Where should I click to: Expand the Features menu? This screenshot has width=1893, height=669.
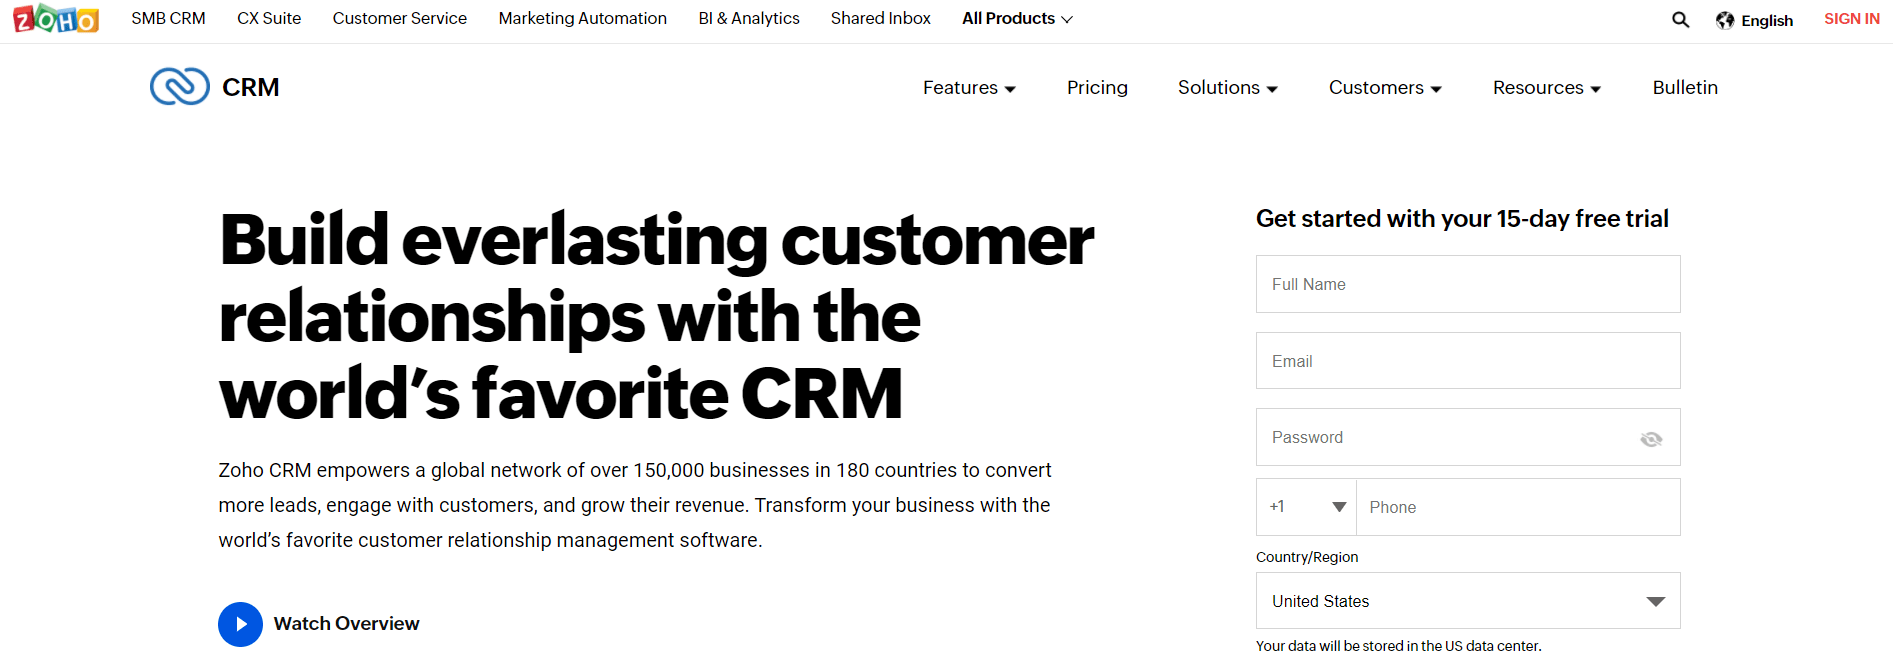[x=969, y=88]
